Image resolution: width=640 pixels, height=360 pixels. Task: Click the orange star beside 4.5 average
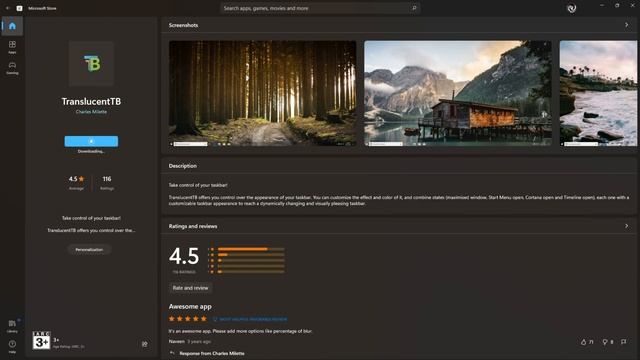(x=82, y=179)
